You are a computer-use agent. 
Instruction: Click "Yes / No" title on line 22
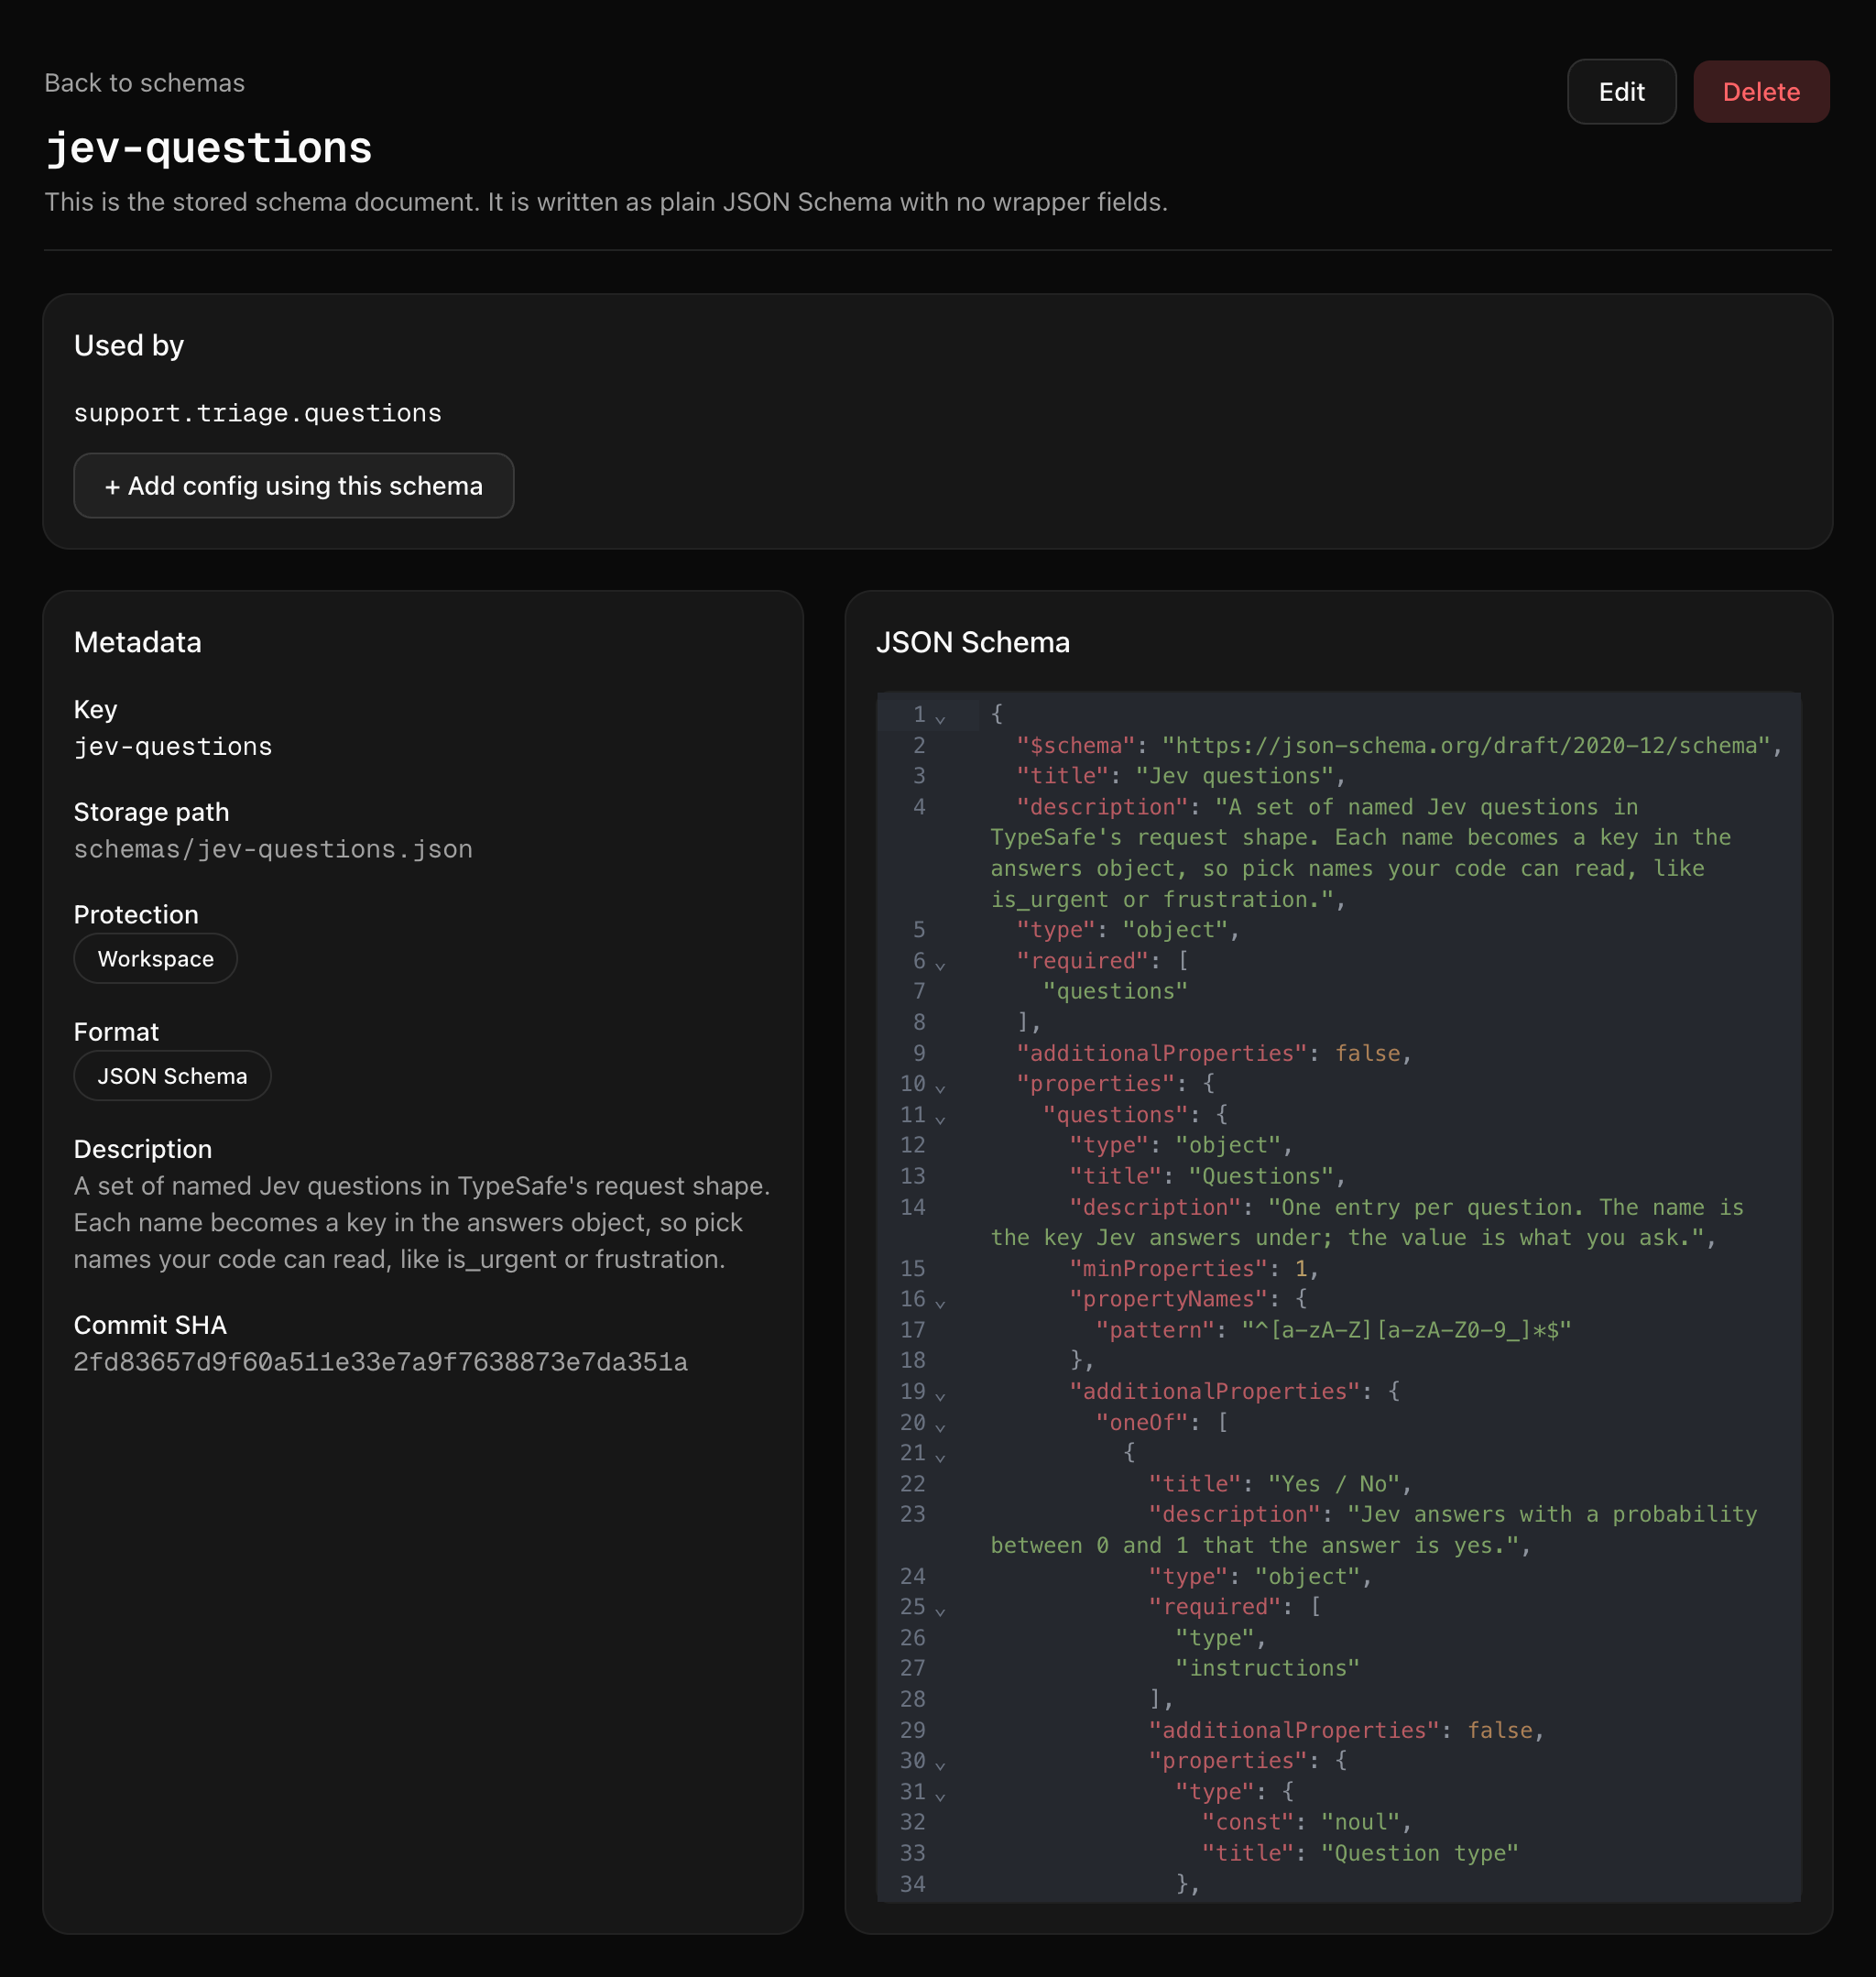pyautogui.click(x=1334, y=1484)
